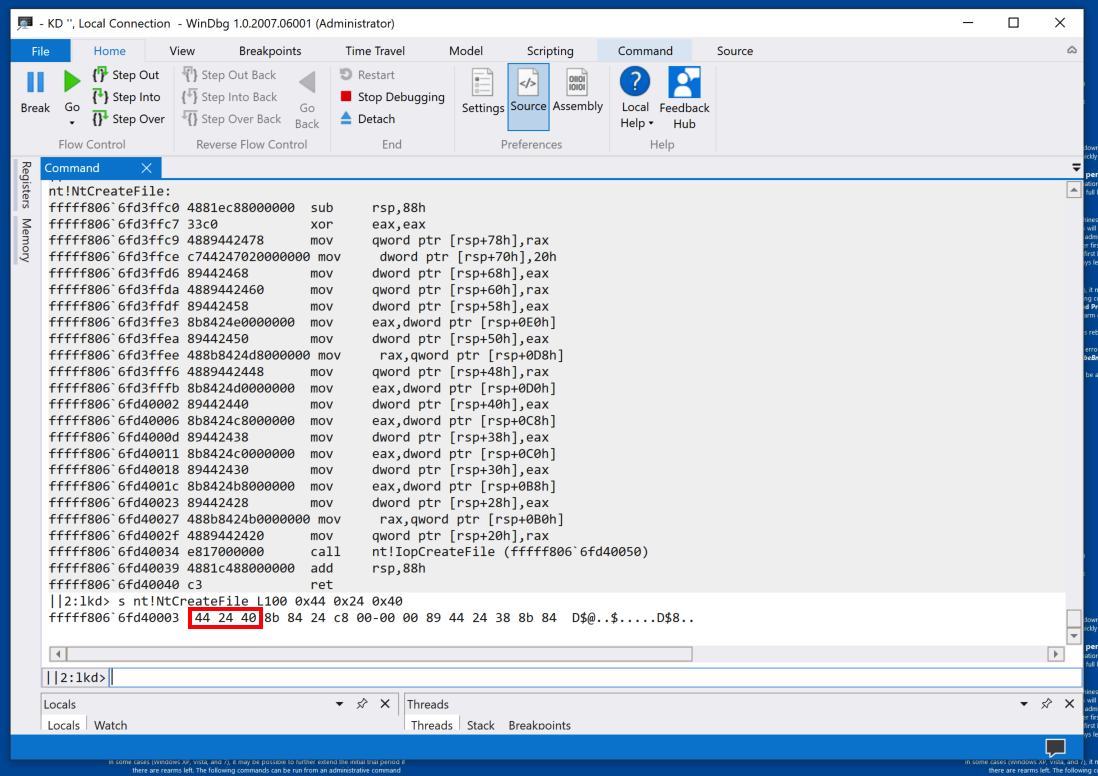Click the Step Over Back icon
Image resolution: width=1098 pixels, height=776 pixels.
coord(190,118)
